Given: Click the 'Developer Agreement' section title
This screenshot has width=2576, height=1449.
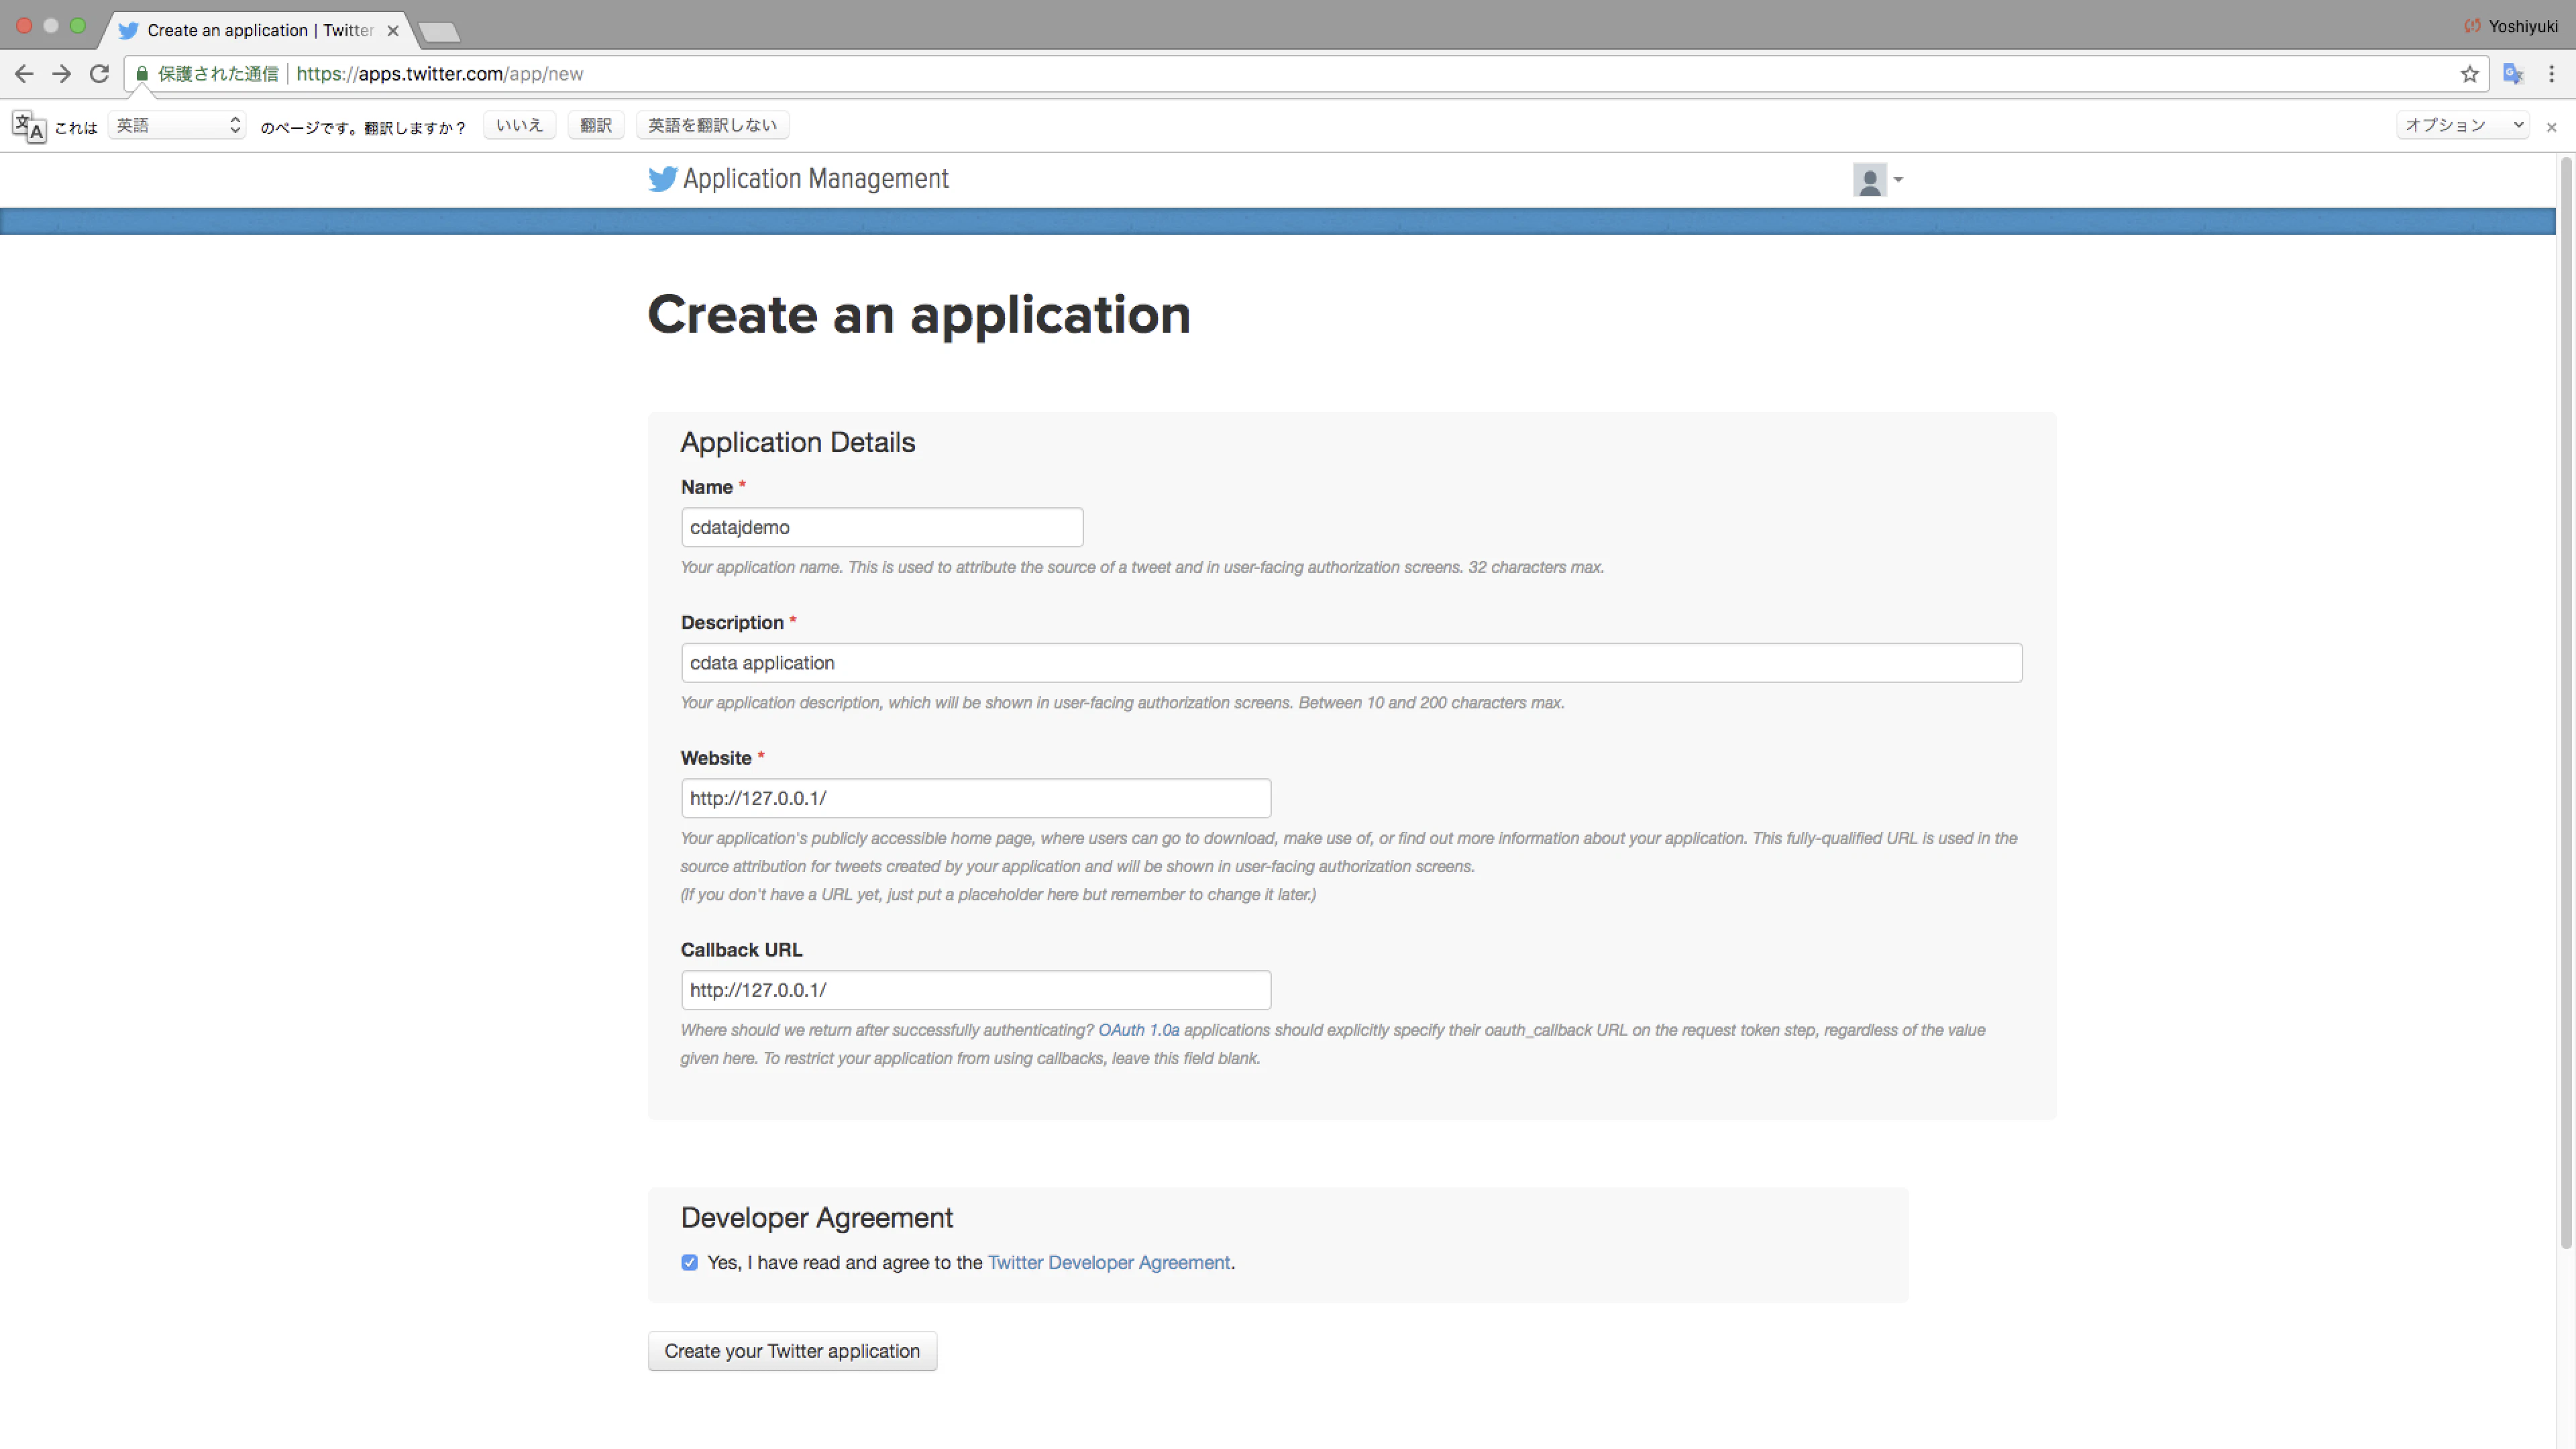Looking at the screenshot, I should (816, 1218).
